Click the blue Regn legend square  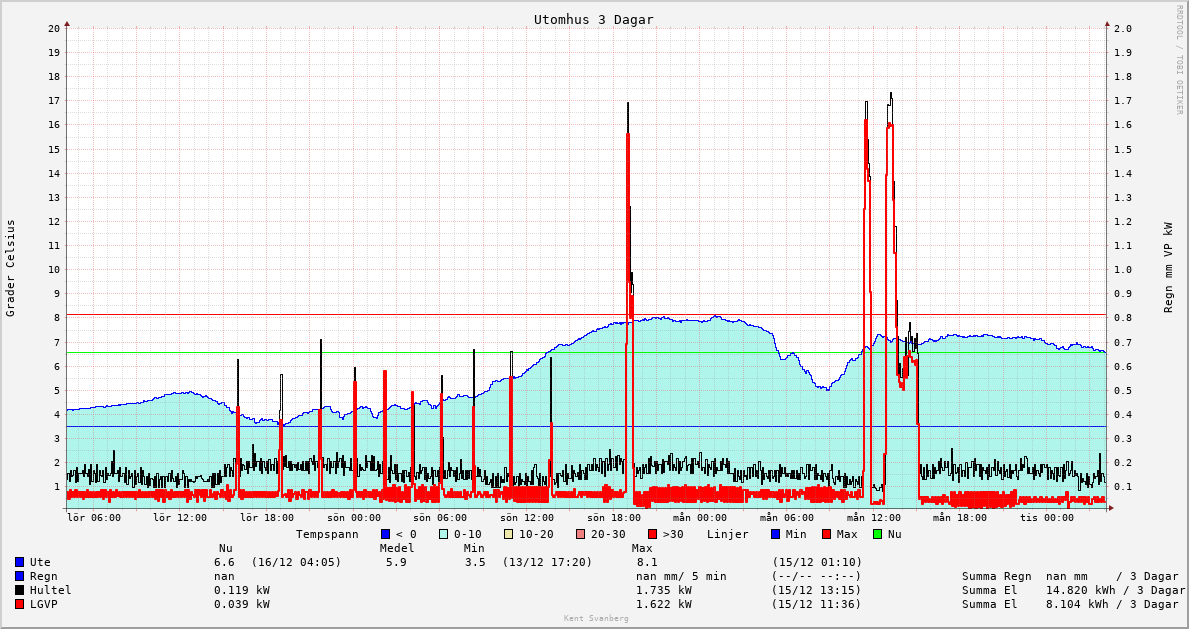click(x=19, y=576)
